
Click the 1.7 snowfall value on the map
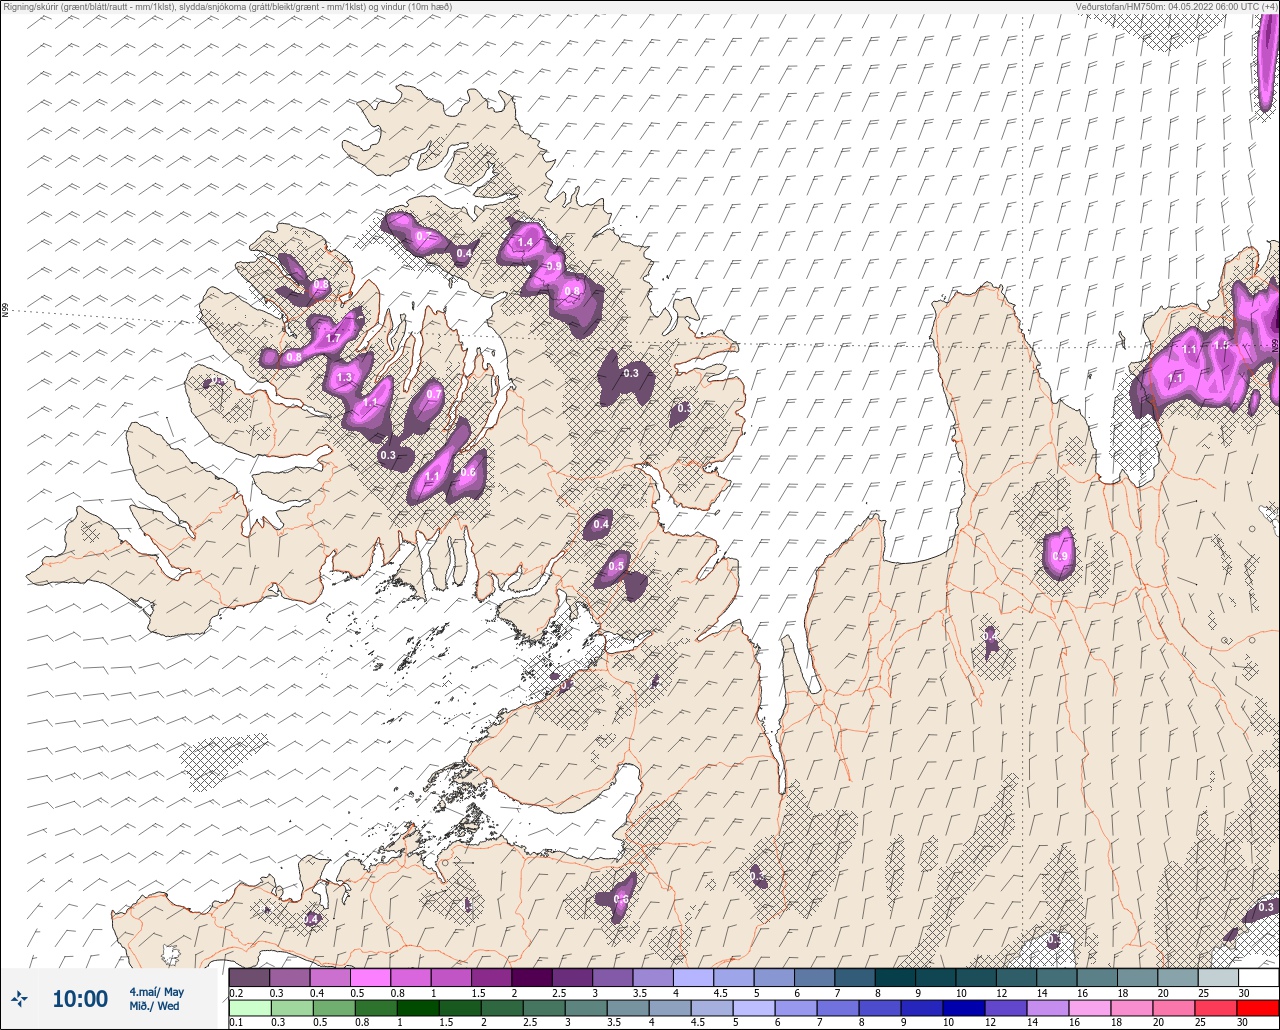[334, 339]
